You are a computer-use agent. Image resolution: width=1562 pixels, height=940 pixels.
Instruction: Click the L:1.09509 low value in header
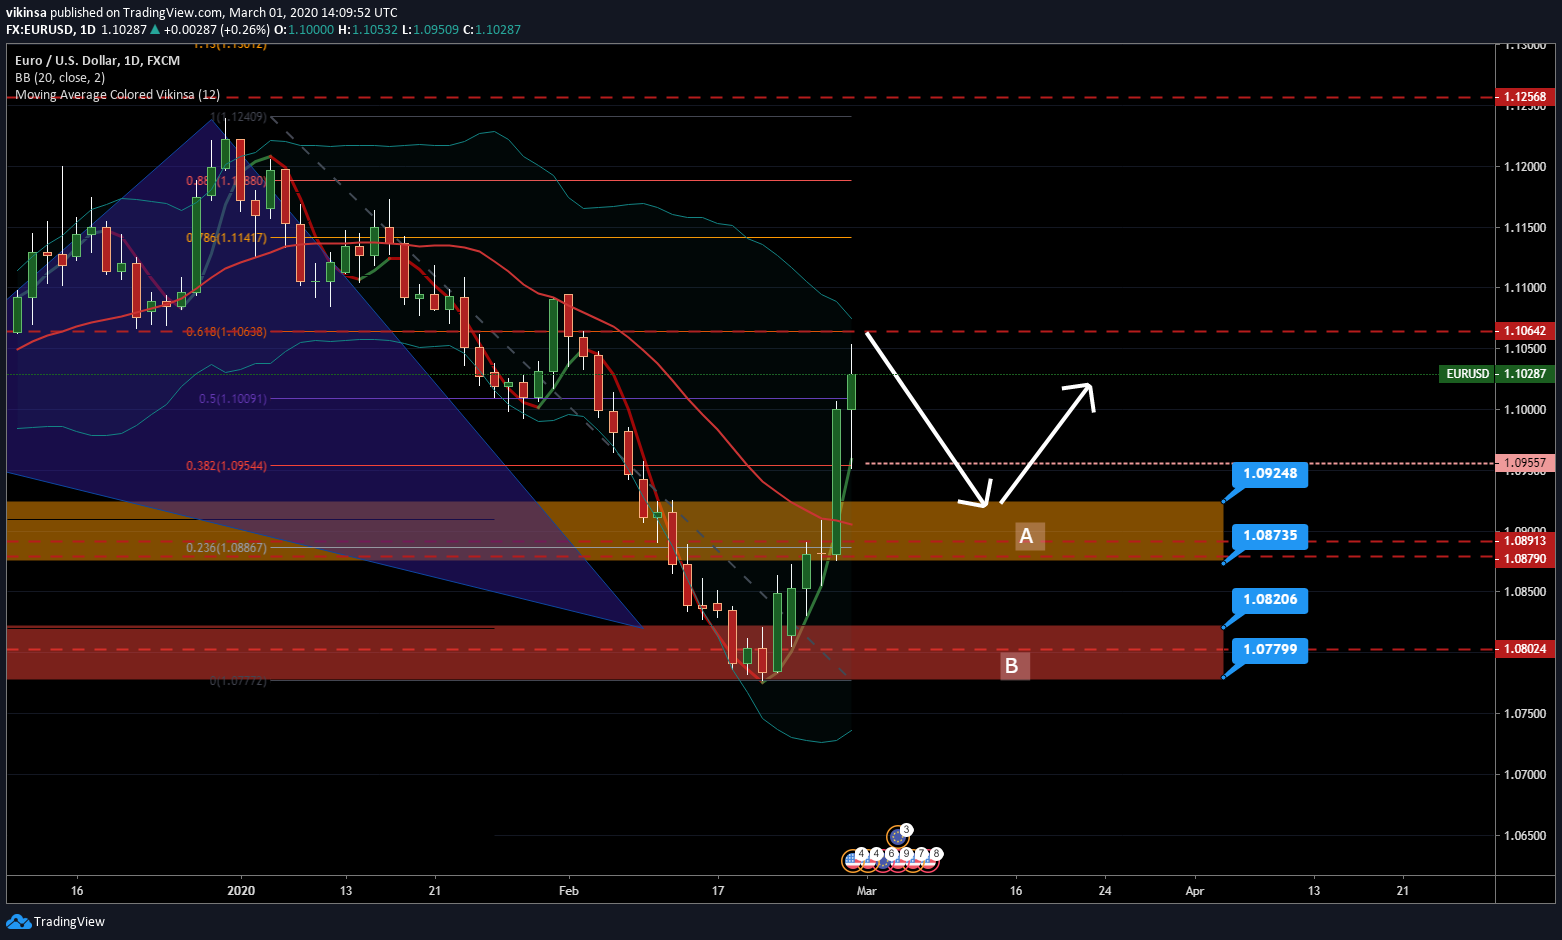pyautogui.click(x=430, y=30)
